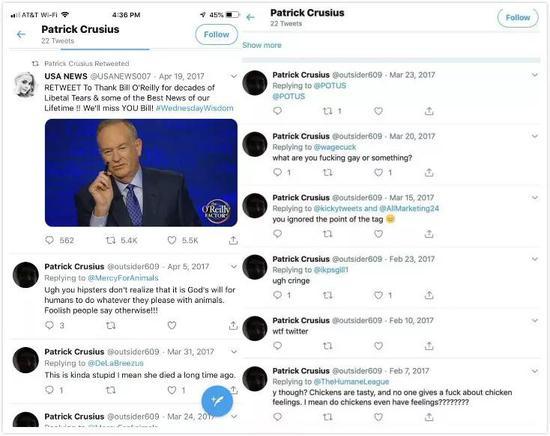The width and height of the screenshot is (550, 436).
Task: Reply to the Chickens are tasty tweet
Action: point(277,417)
